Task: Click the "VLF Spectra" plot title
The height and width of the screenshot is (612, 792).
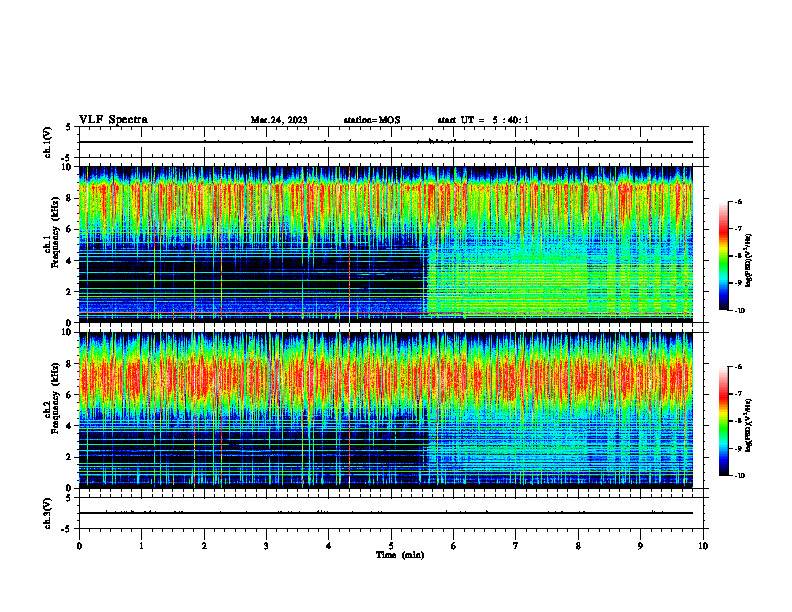Action: [113, 120]
